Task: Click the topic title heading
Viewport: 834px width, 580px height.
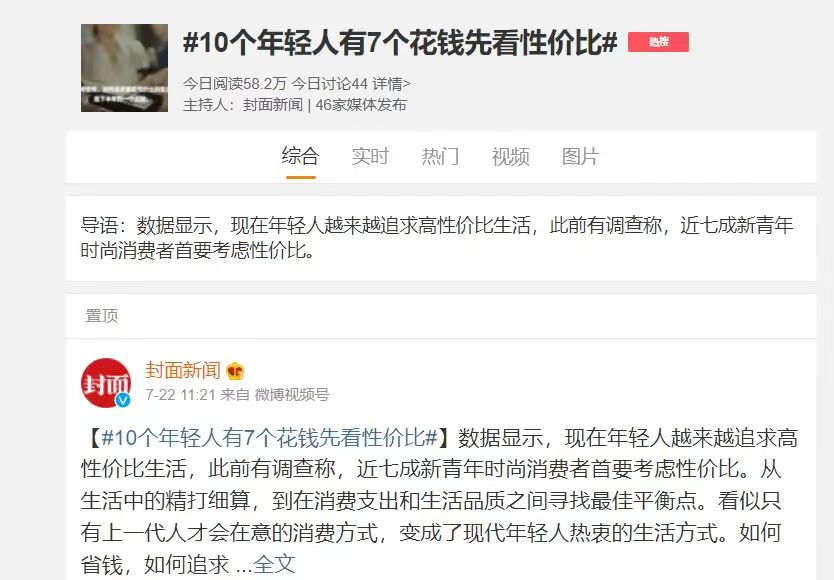Action: click(x=400, y=42)
